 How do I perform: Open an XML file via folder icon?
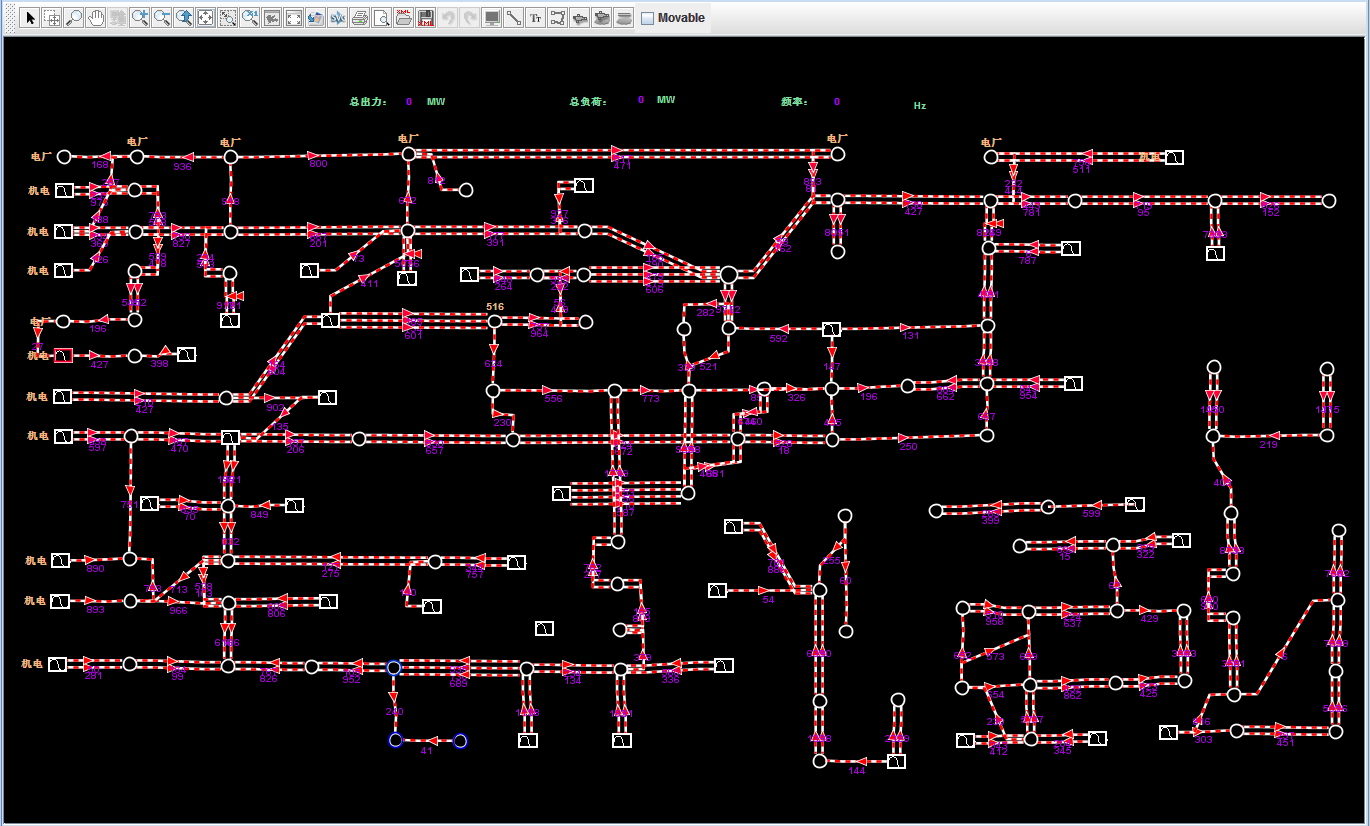403,18
